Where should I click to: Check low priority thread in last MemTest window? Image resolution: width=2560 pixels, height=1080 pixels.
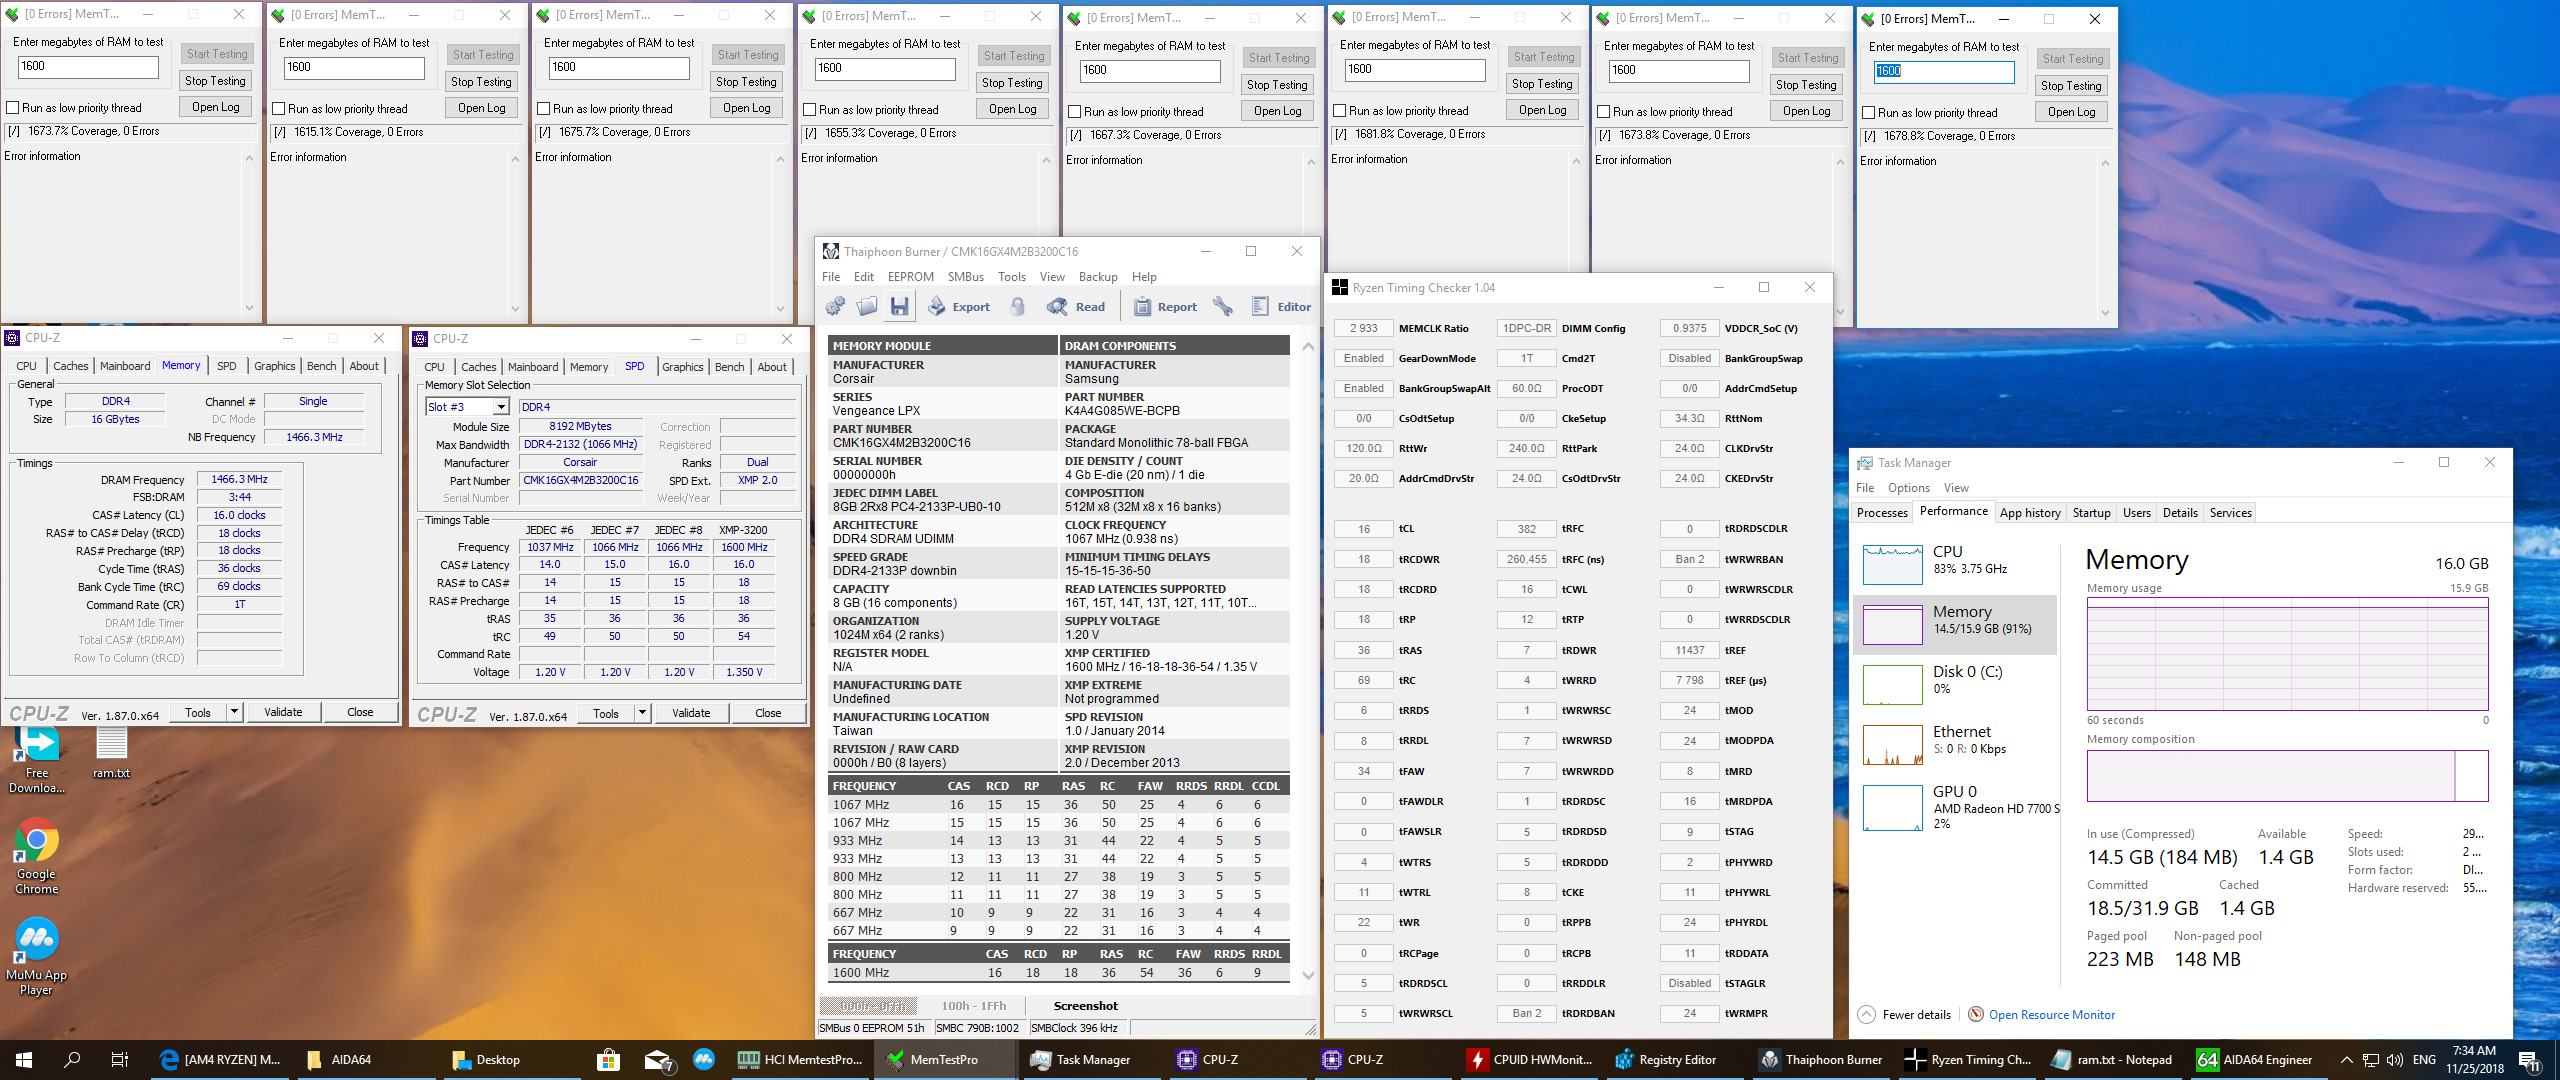tap(1869, 113)
